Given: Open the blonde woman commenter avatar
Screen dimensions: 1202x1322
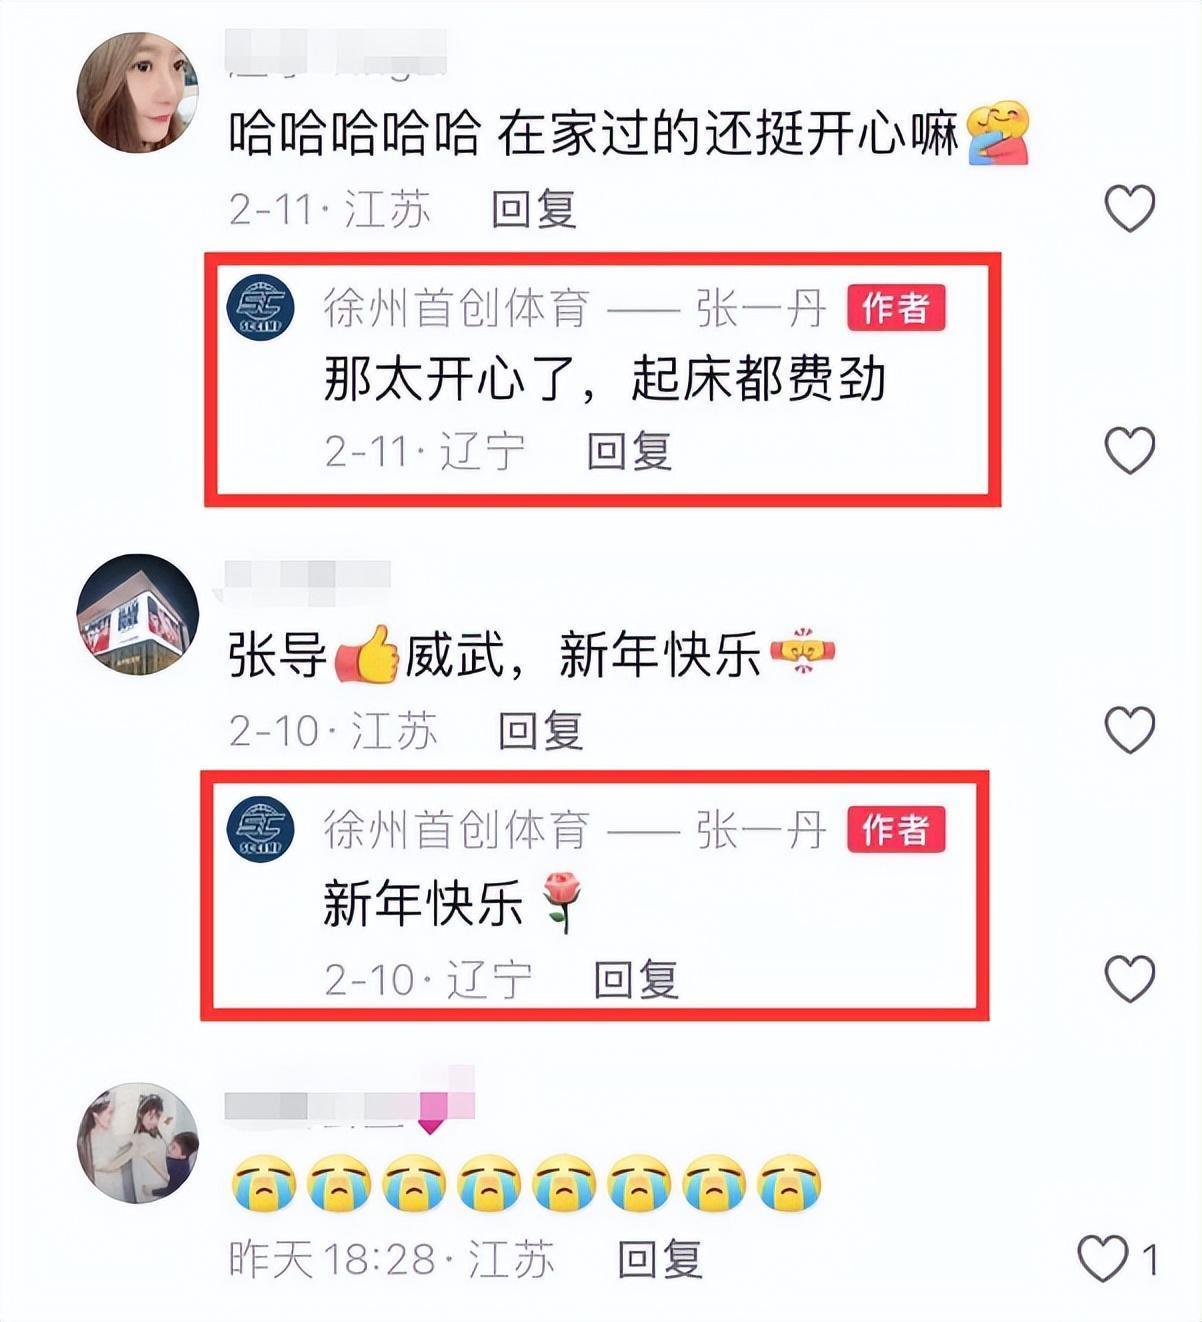Looking at the screenshot, I should (138, 93).
